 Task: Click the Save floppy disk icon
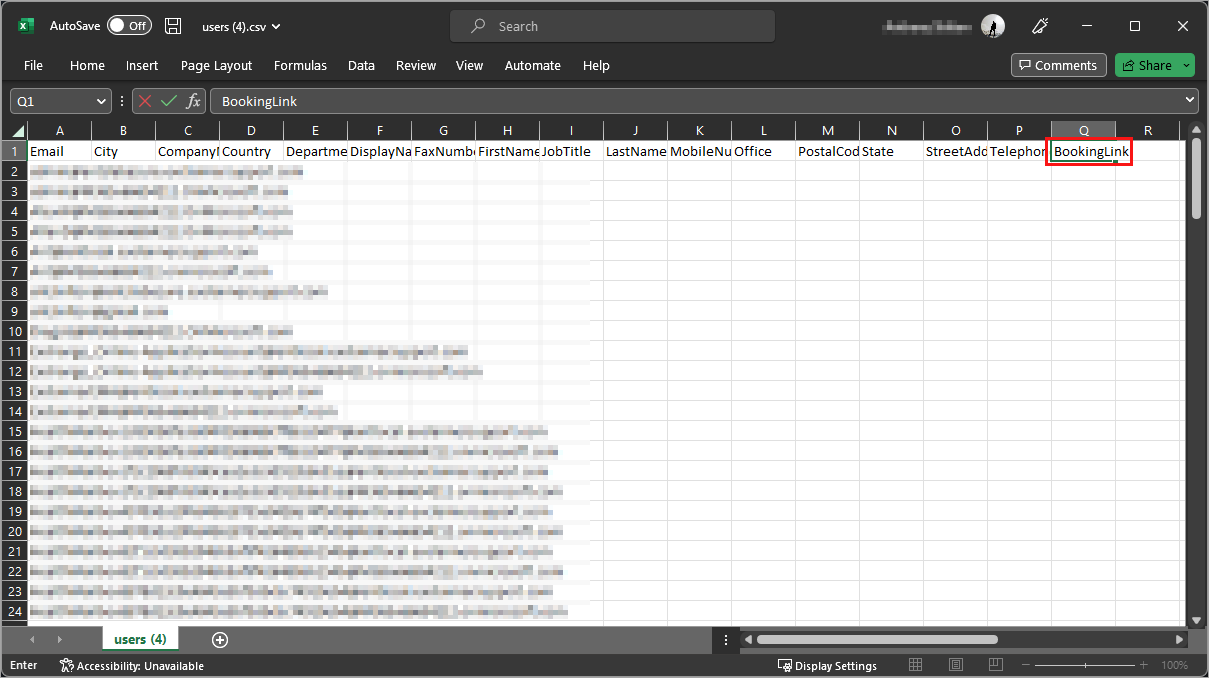point(173,26)
